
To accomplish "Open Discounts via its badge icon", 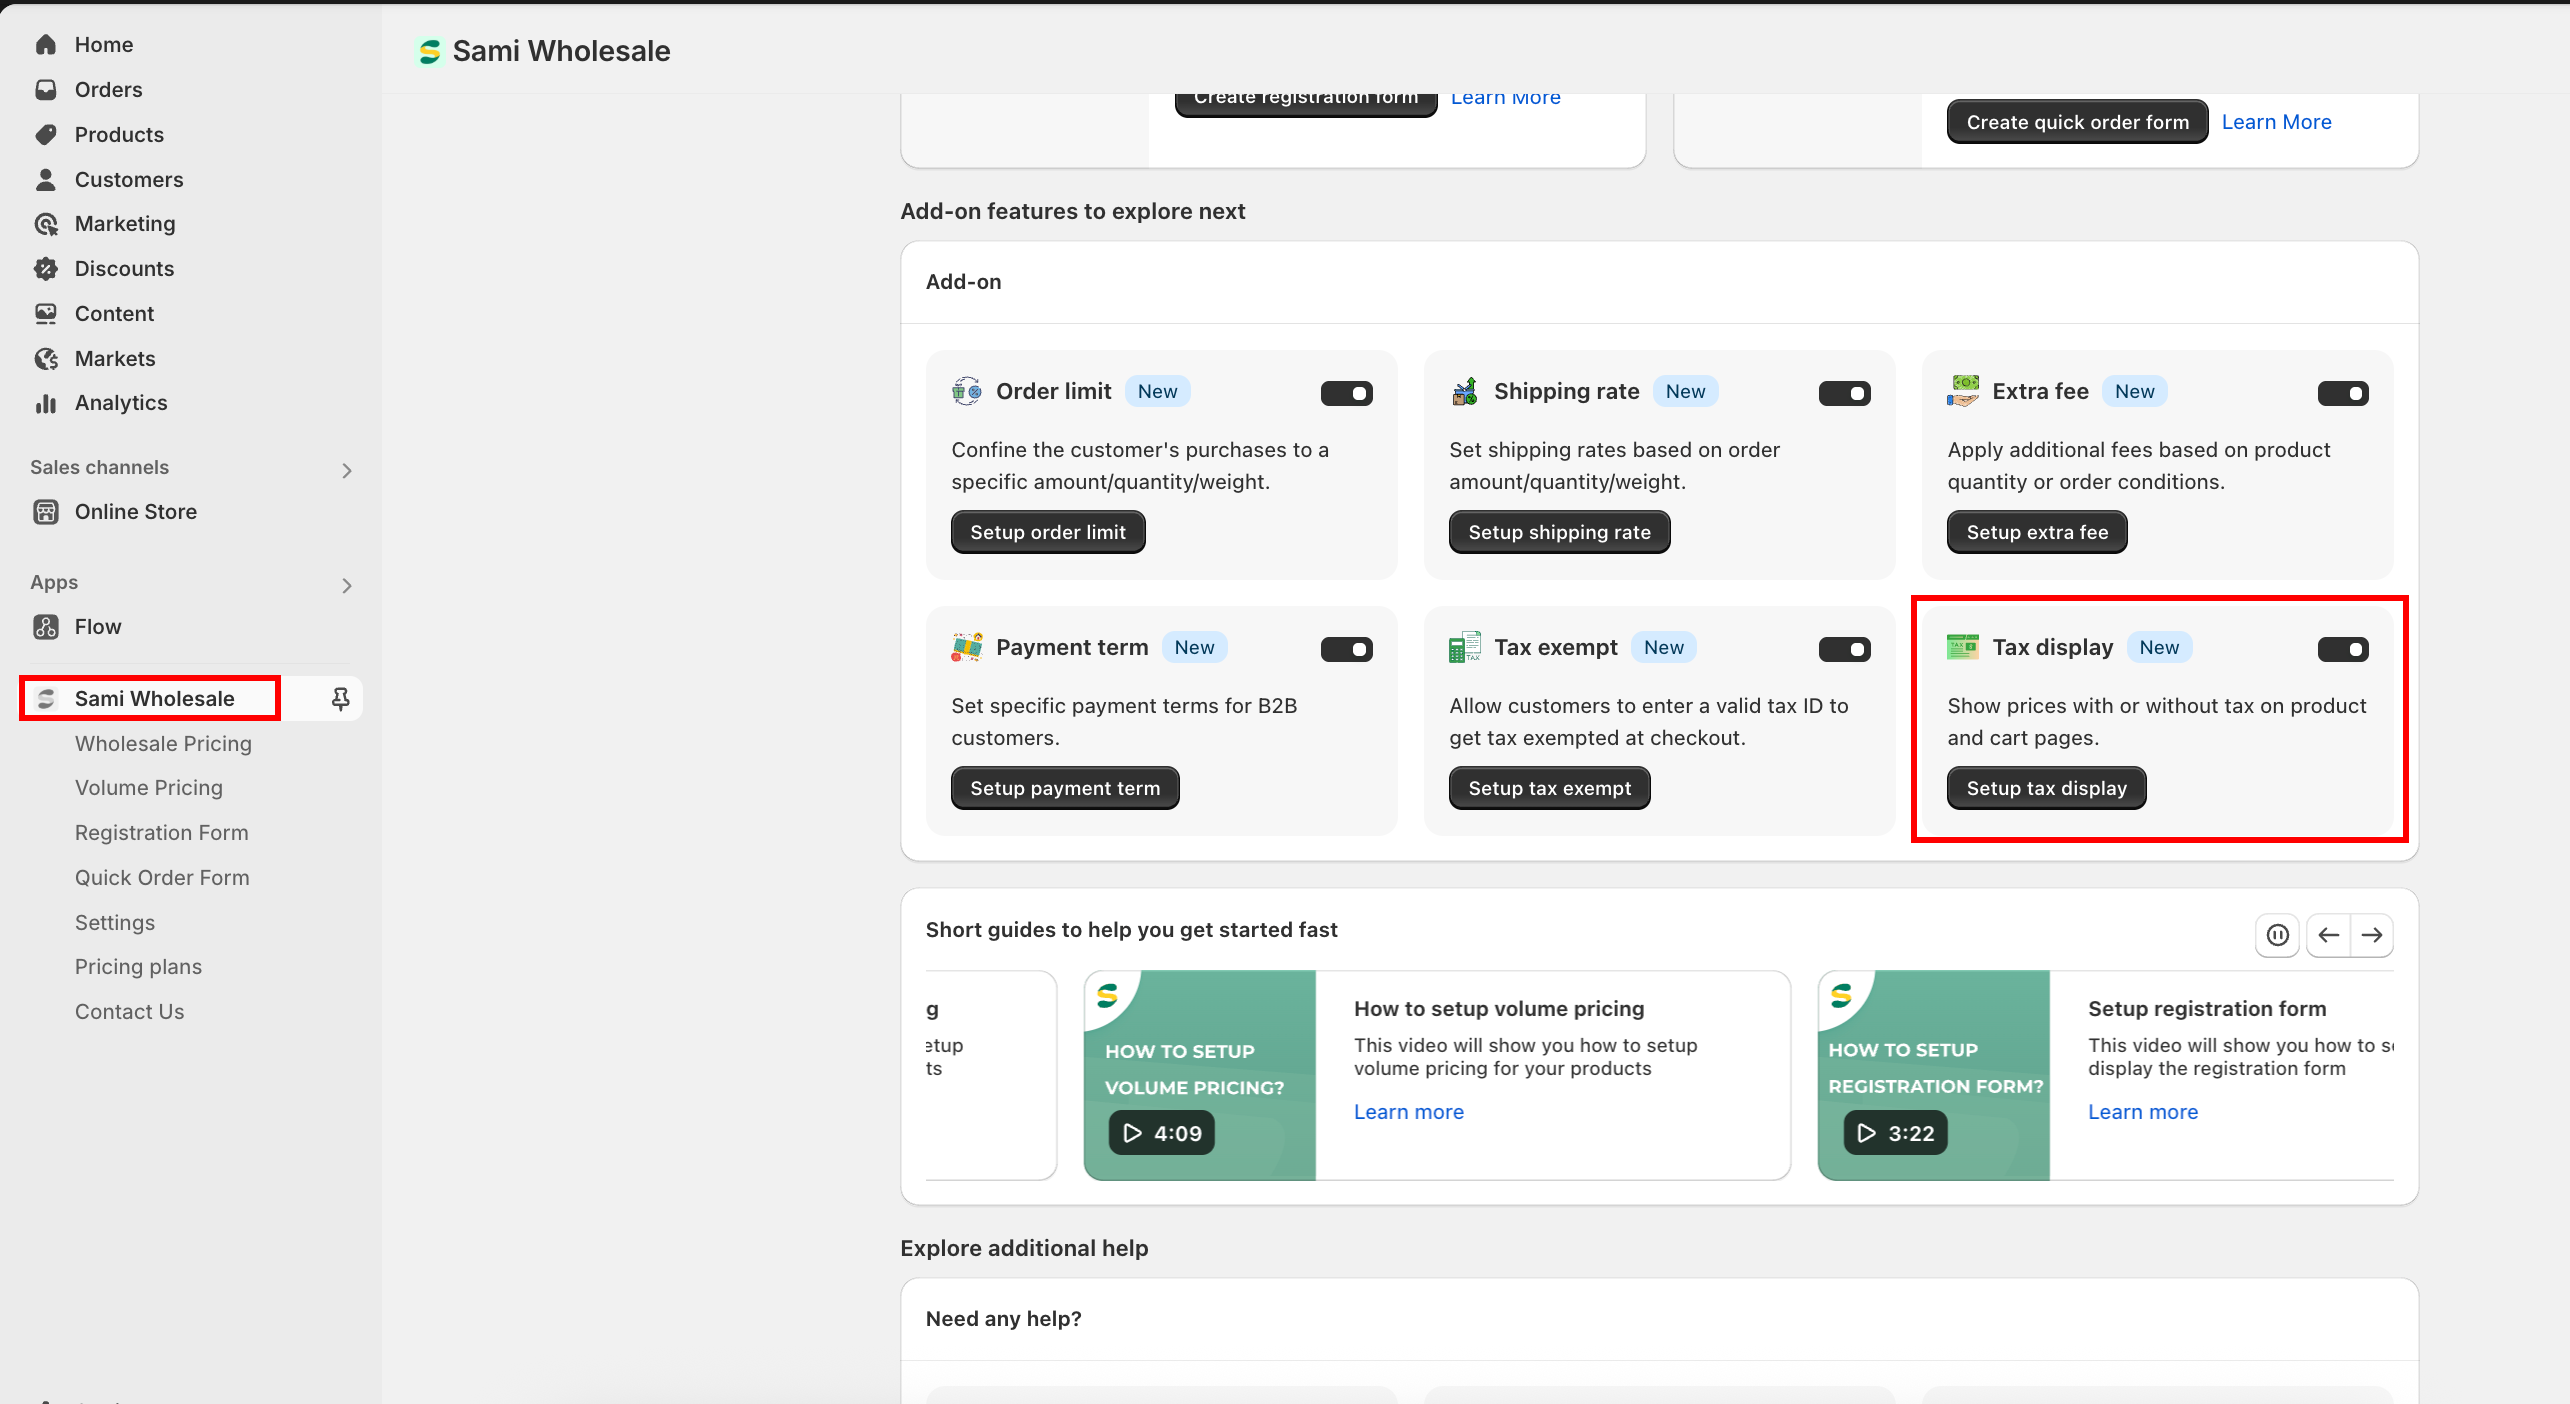I will [46, 269].
